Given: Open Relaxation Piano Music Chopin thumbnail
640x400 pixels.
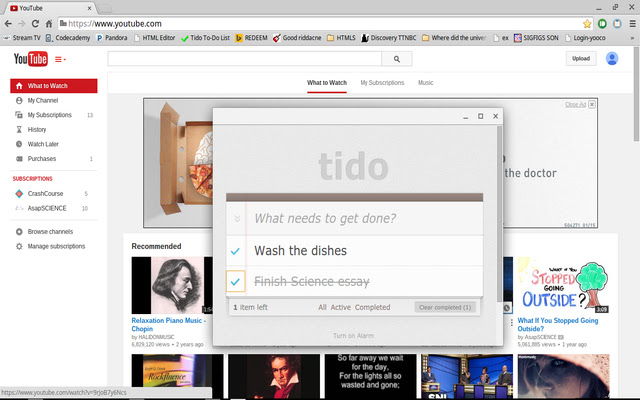Looking at the screenshot, I should click(172, 285).
